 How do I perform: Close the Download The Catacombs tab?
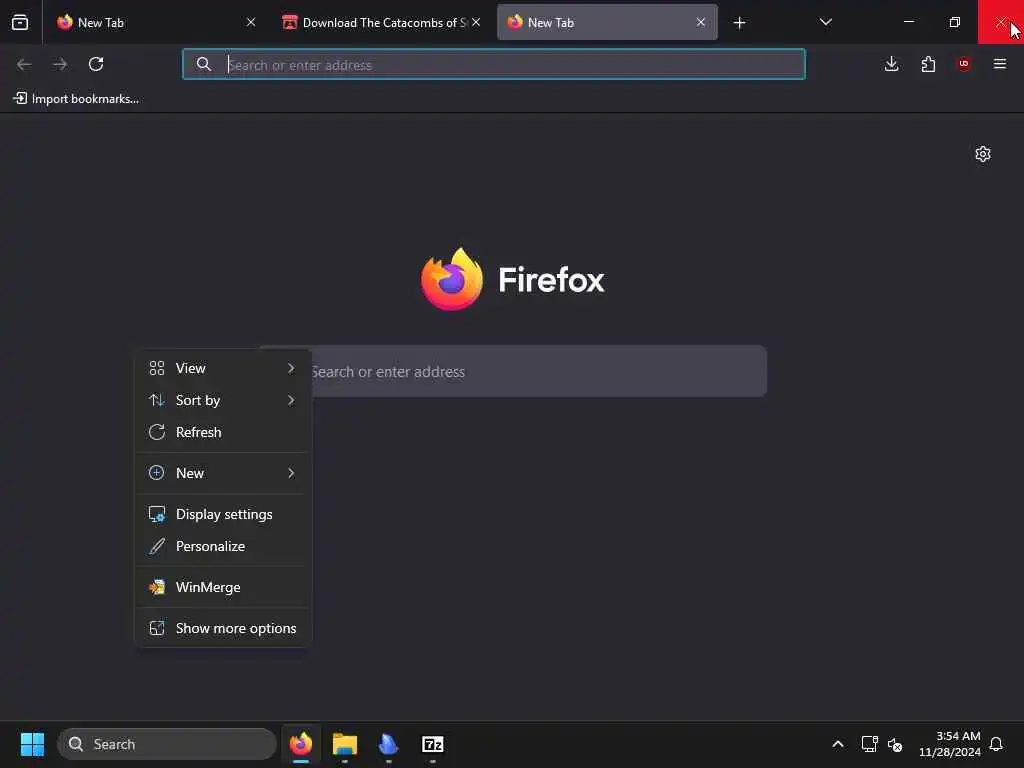pyautogui.click(x=476, y=22)
